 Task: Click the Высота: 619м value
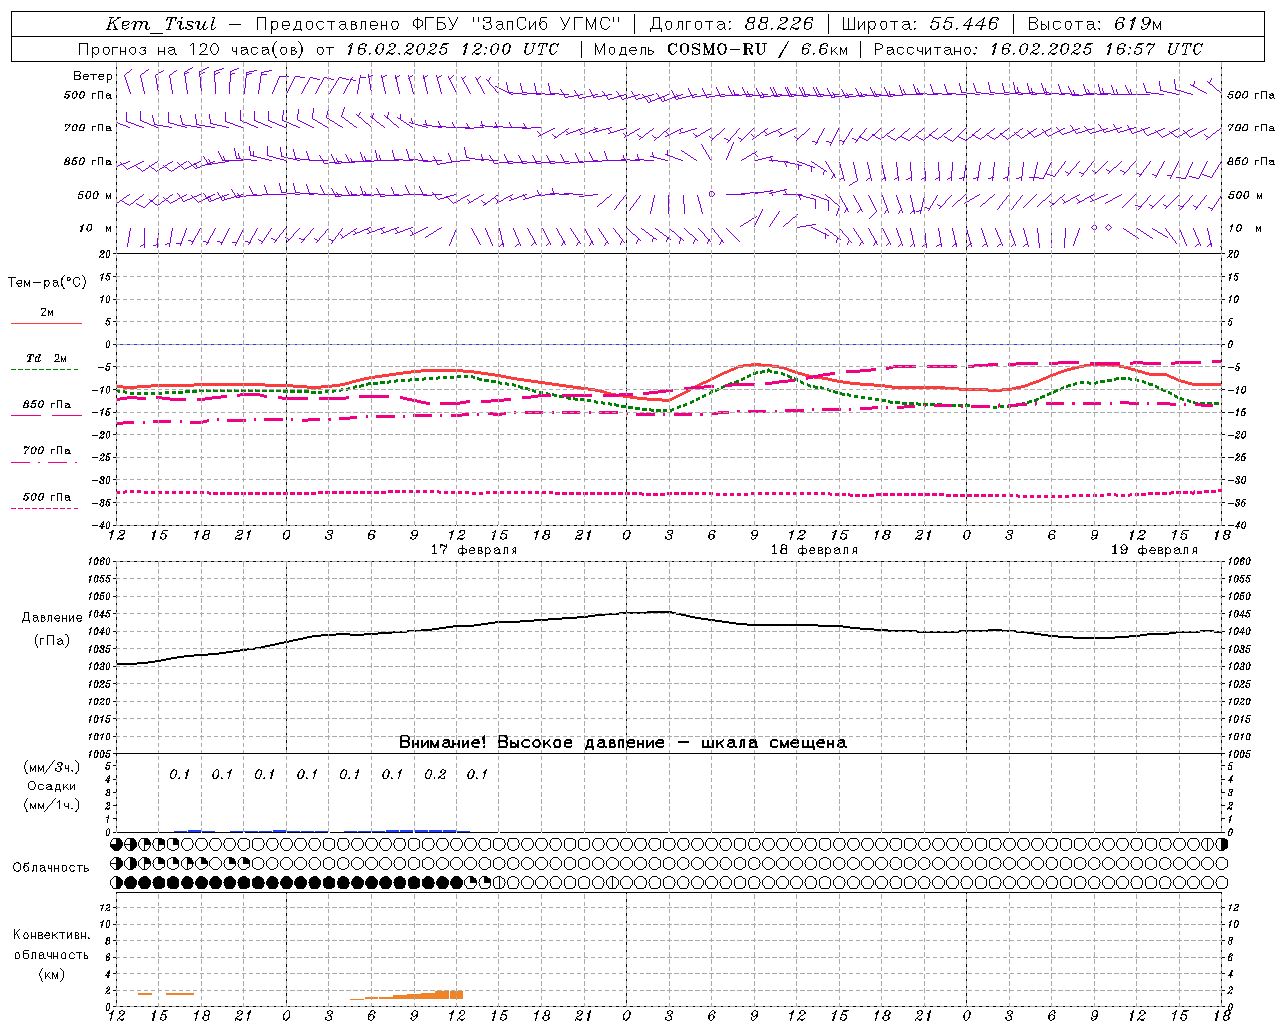tap(1095, 24)
